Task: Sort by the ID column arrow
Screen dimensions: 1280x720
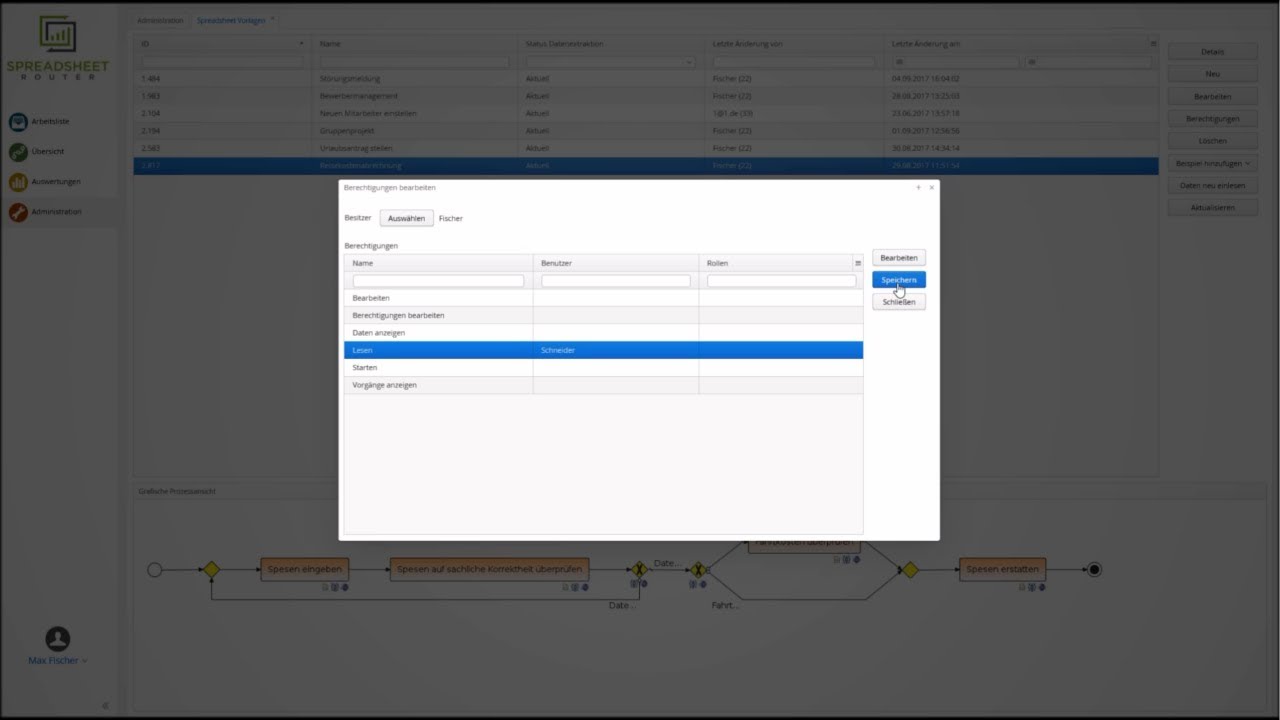Action: click(301, 44)
